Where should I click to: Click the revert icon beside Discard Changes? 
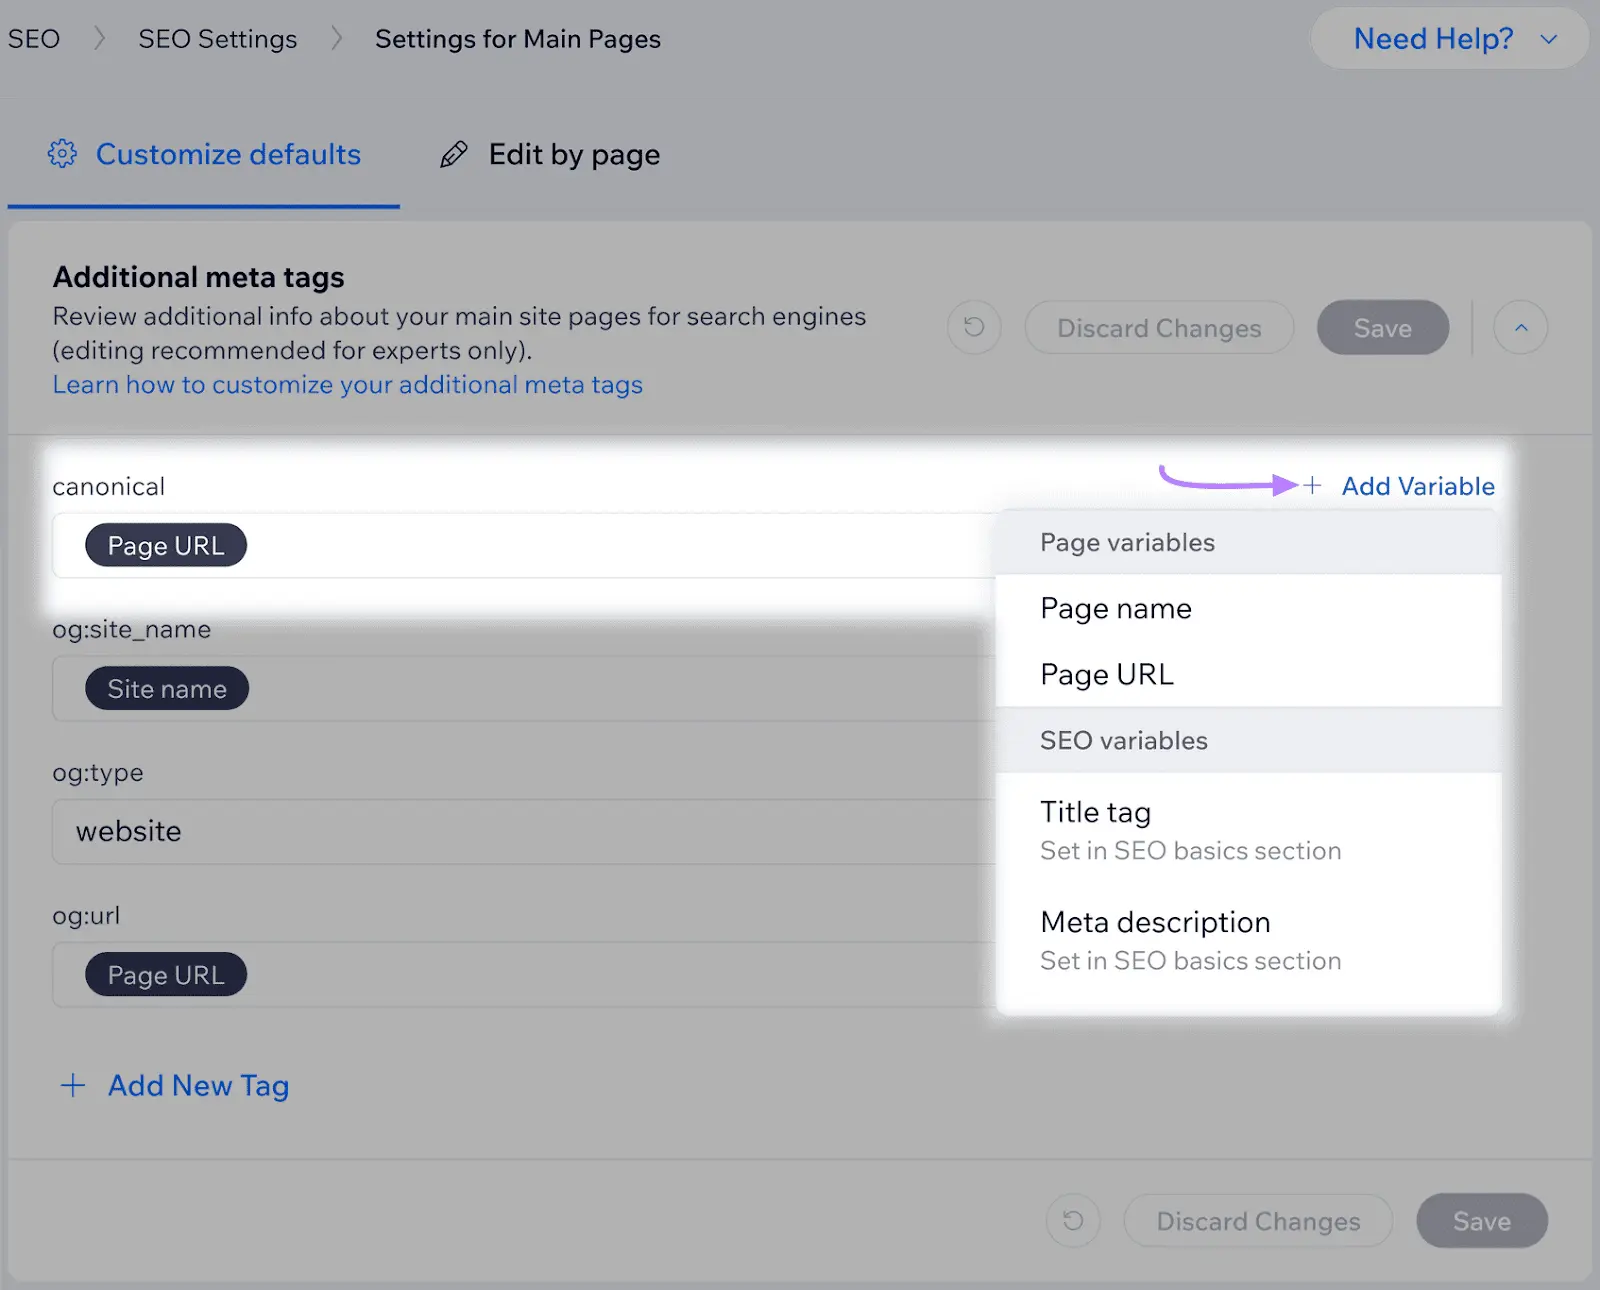click(x=973, y=327)
